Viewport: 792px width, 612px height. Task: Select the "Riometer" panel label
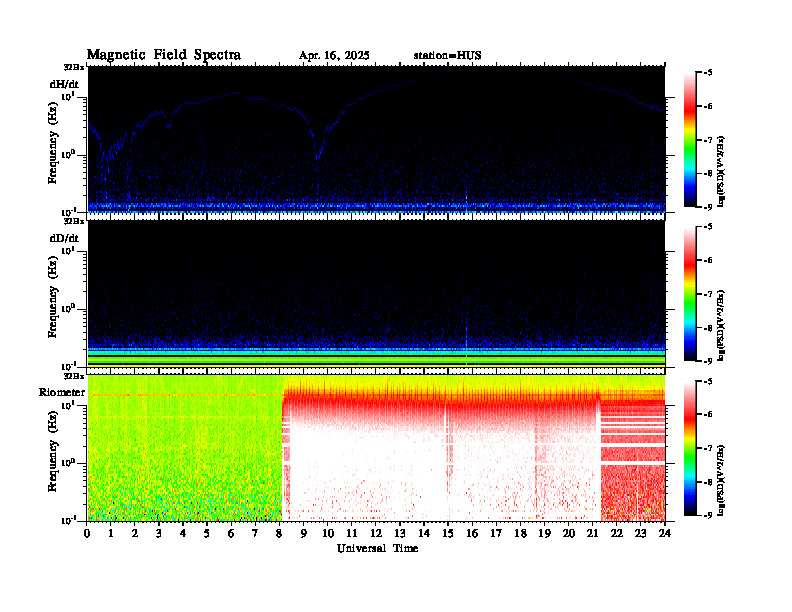[x=62, y=392]
